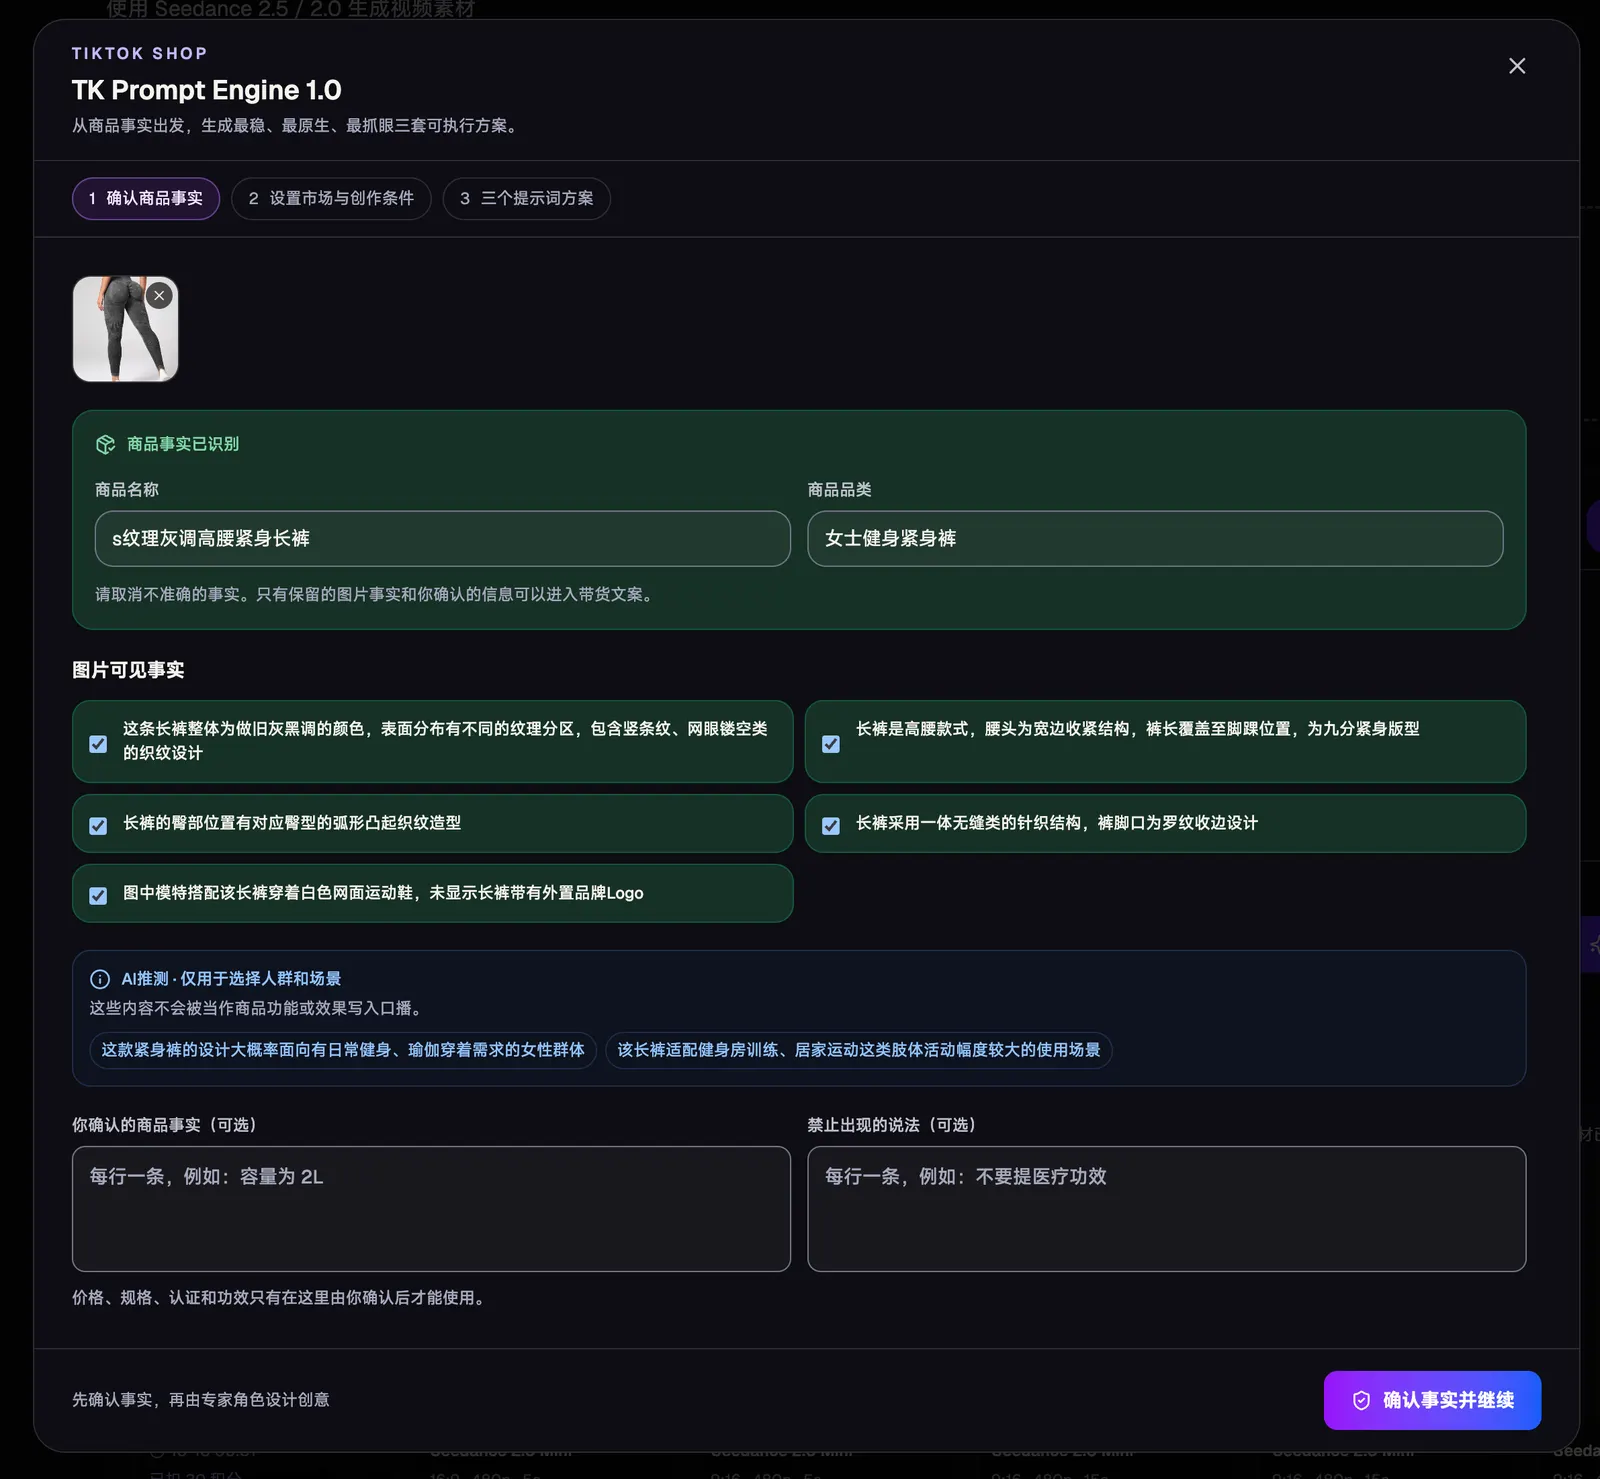Uncheck the fact about 做旧灰黑调 color and textures
The height and width of the screenshot is (1479, 1600).
(98, 744)
